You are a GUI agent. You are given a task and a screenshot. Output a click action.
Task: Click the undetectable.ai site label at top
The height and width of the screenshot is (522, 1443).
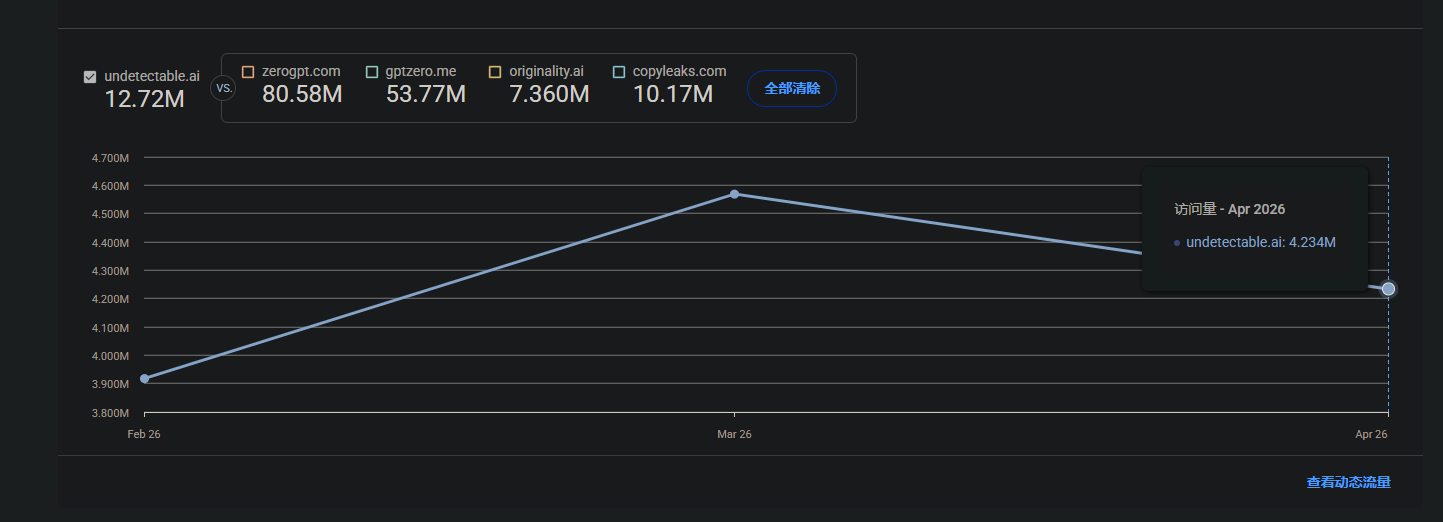(152, 77)
